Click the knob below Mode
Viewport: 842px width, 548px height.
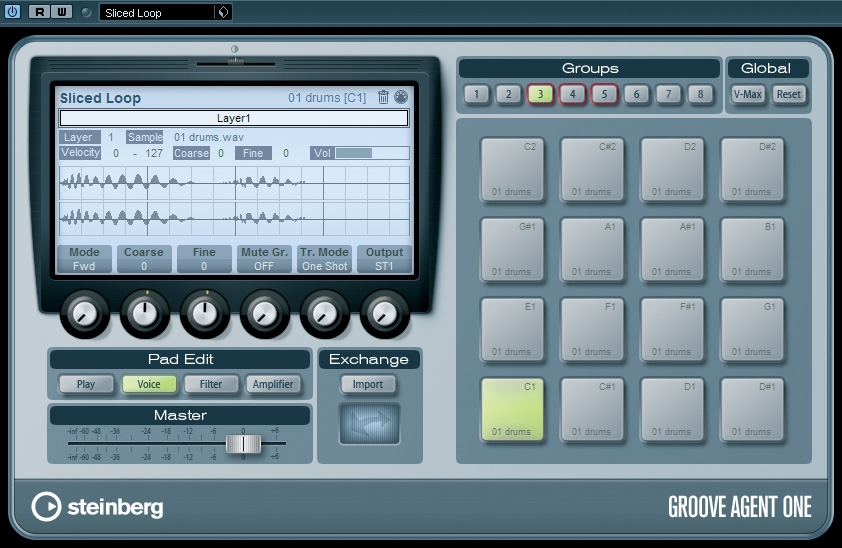coord(85,314)
